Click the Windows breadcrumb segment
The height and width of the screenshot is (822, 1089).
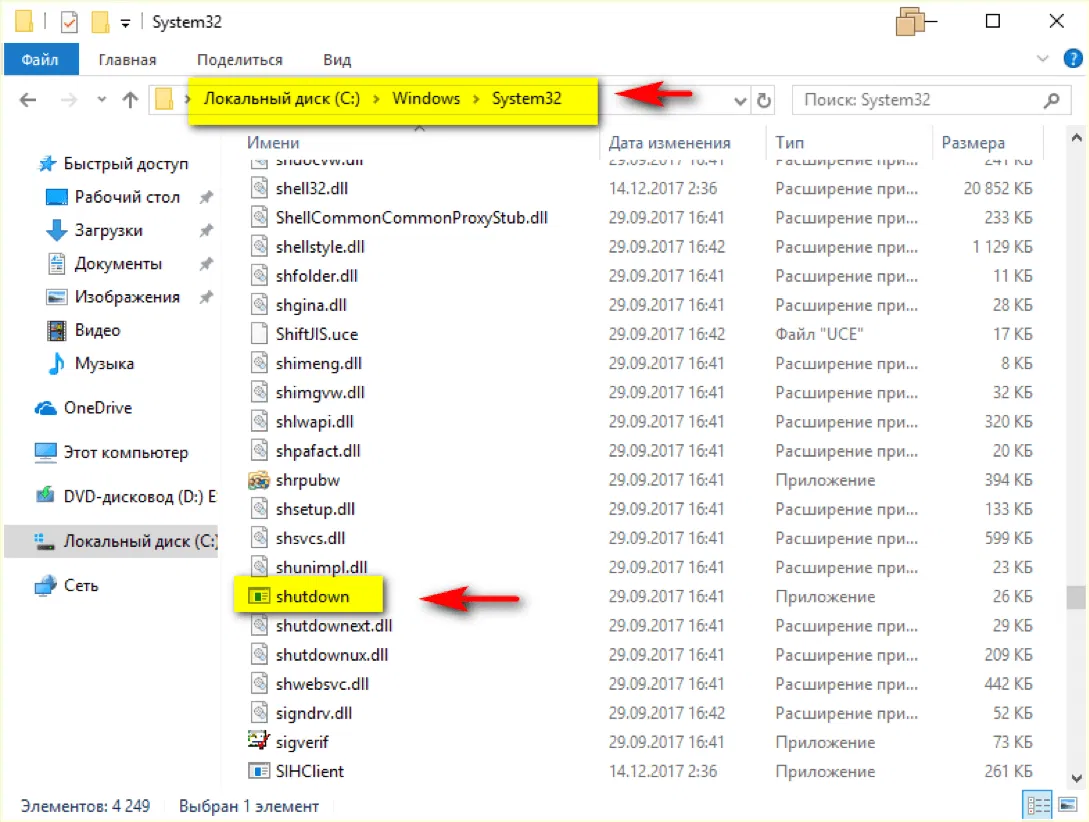[x=426, y=99]
